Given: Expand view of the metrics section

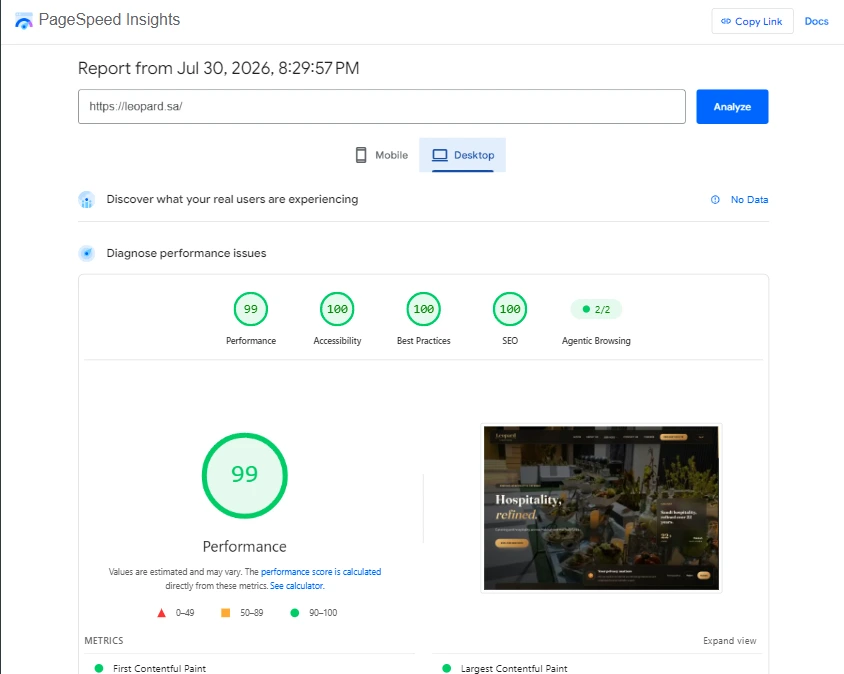Looking at the screenshot, I should [729, 641].
